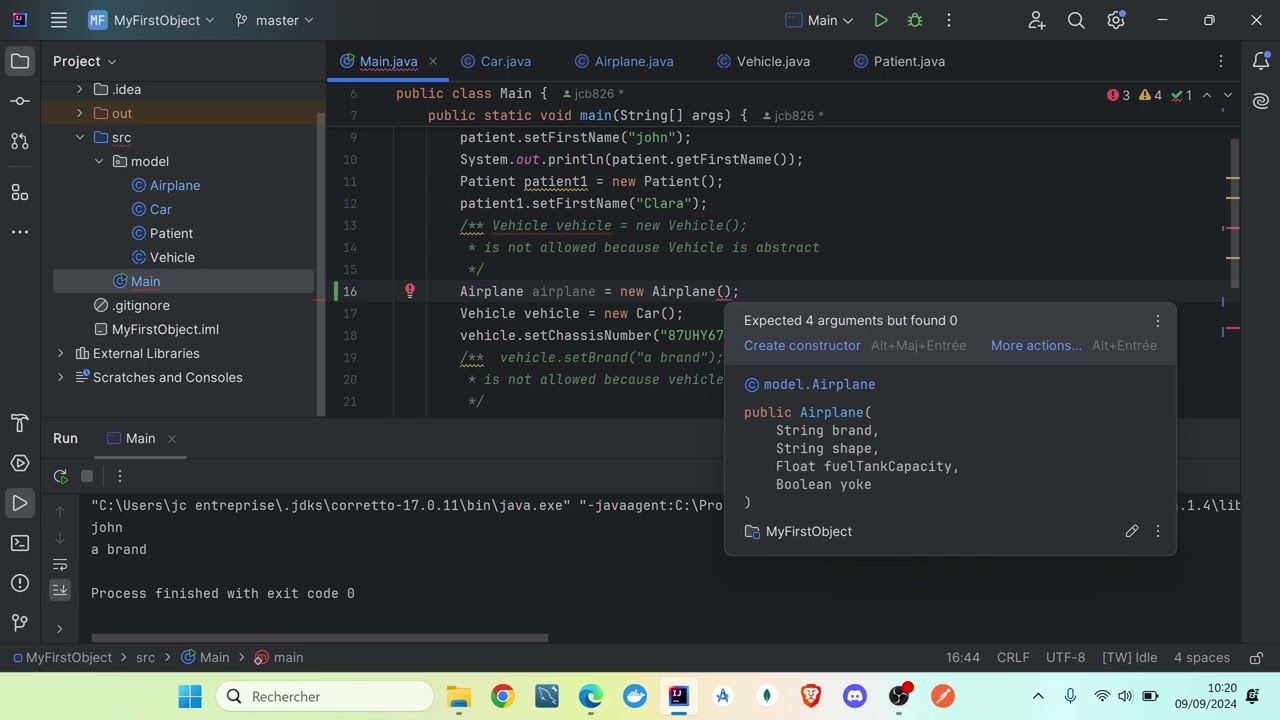
Task: Collapse the src folder
Action: [80, 137]
